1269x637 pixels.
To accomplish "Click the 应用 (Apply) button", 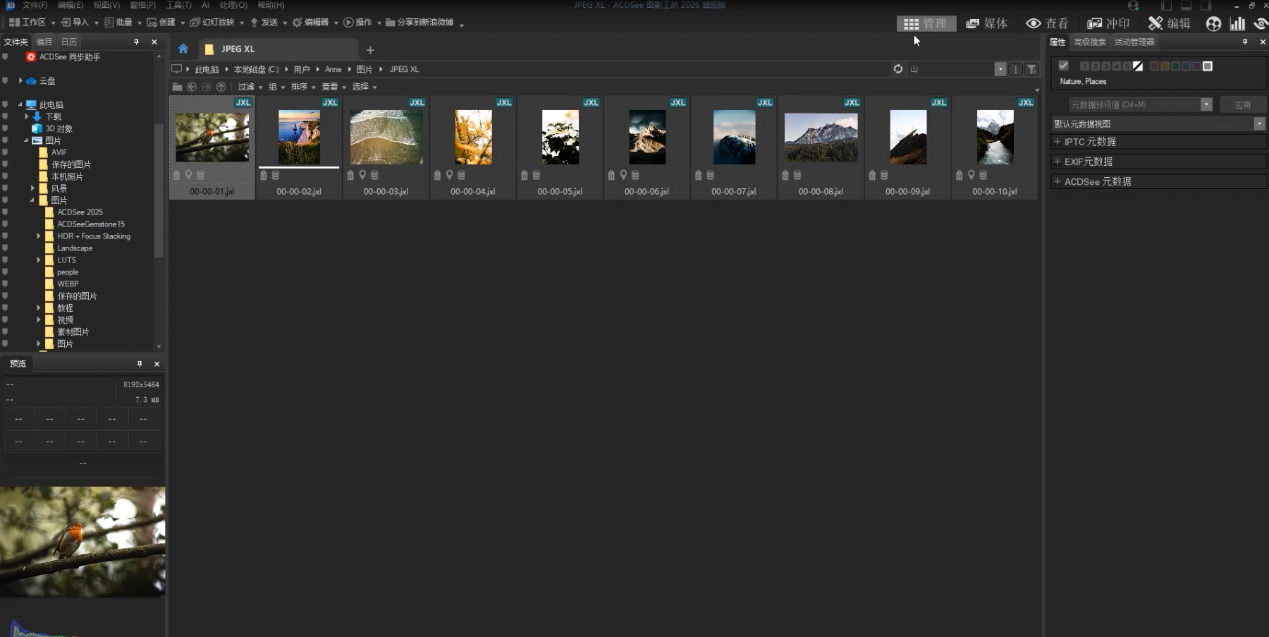I will coord(1242,104).
